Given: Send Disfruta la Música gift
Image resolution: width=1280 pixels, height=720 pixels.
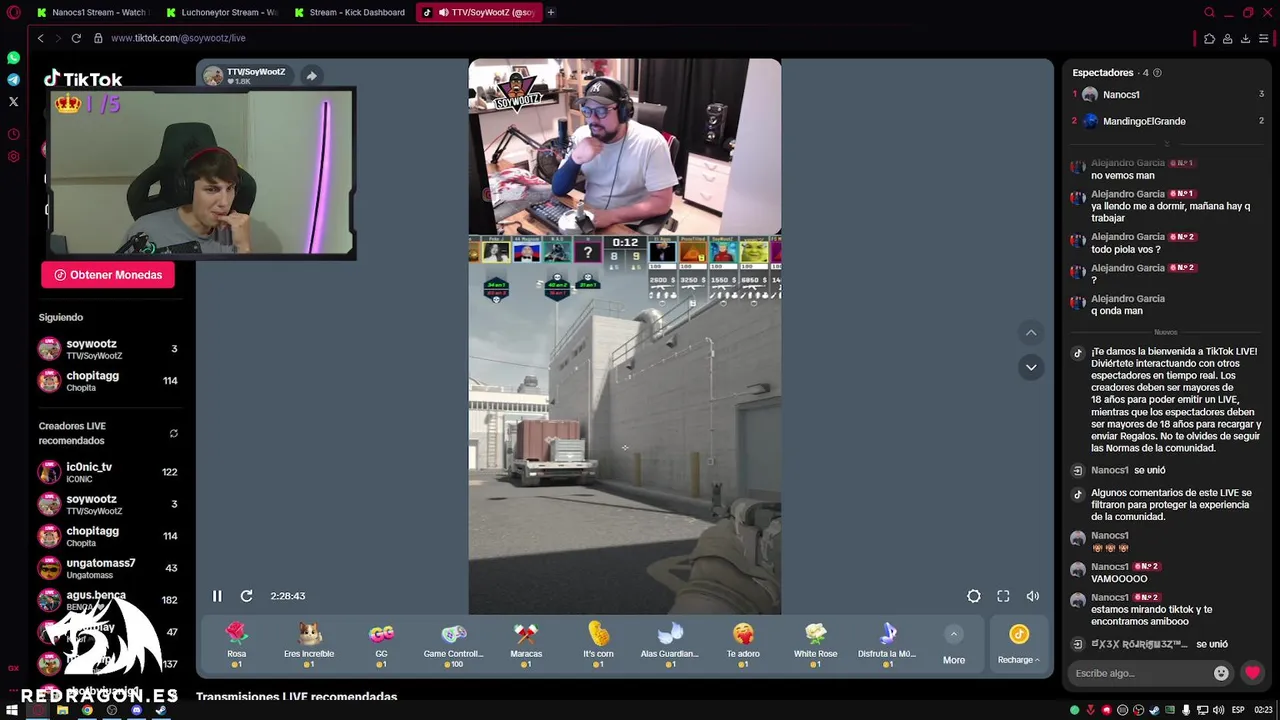Looking at the screenshot, I should point(887,645).
